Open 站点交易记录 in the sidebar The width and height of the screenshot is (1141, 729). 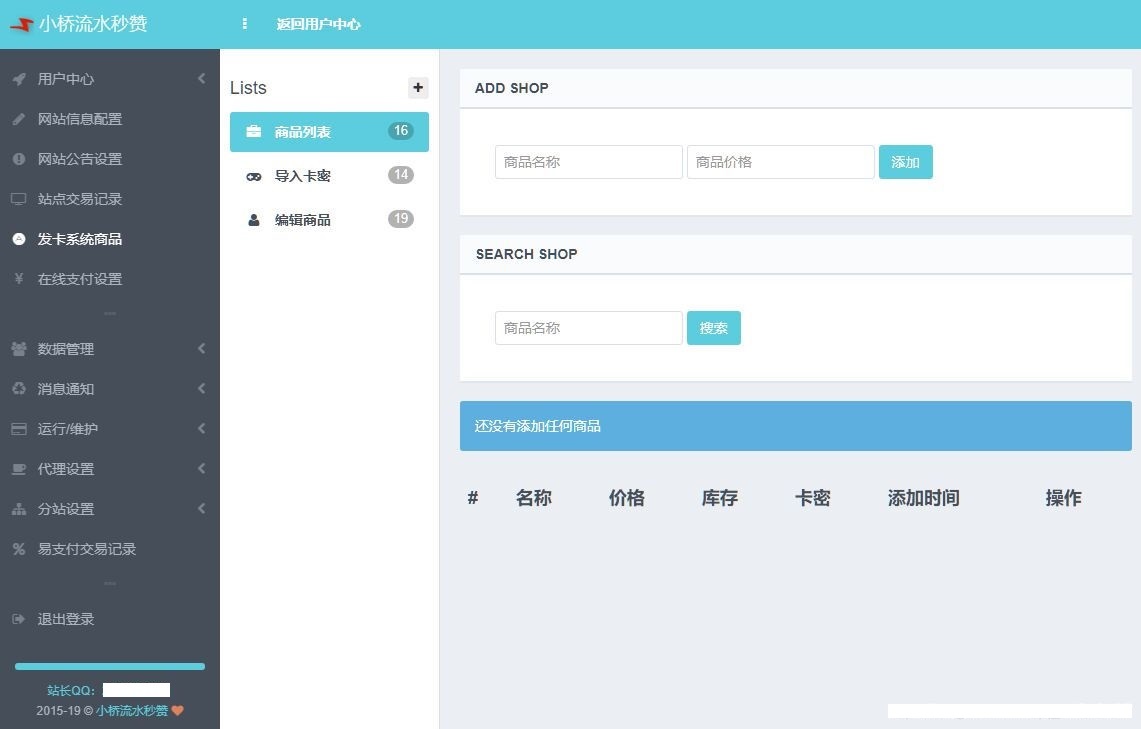coord(80,199)
